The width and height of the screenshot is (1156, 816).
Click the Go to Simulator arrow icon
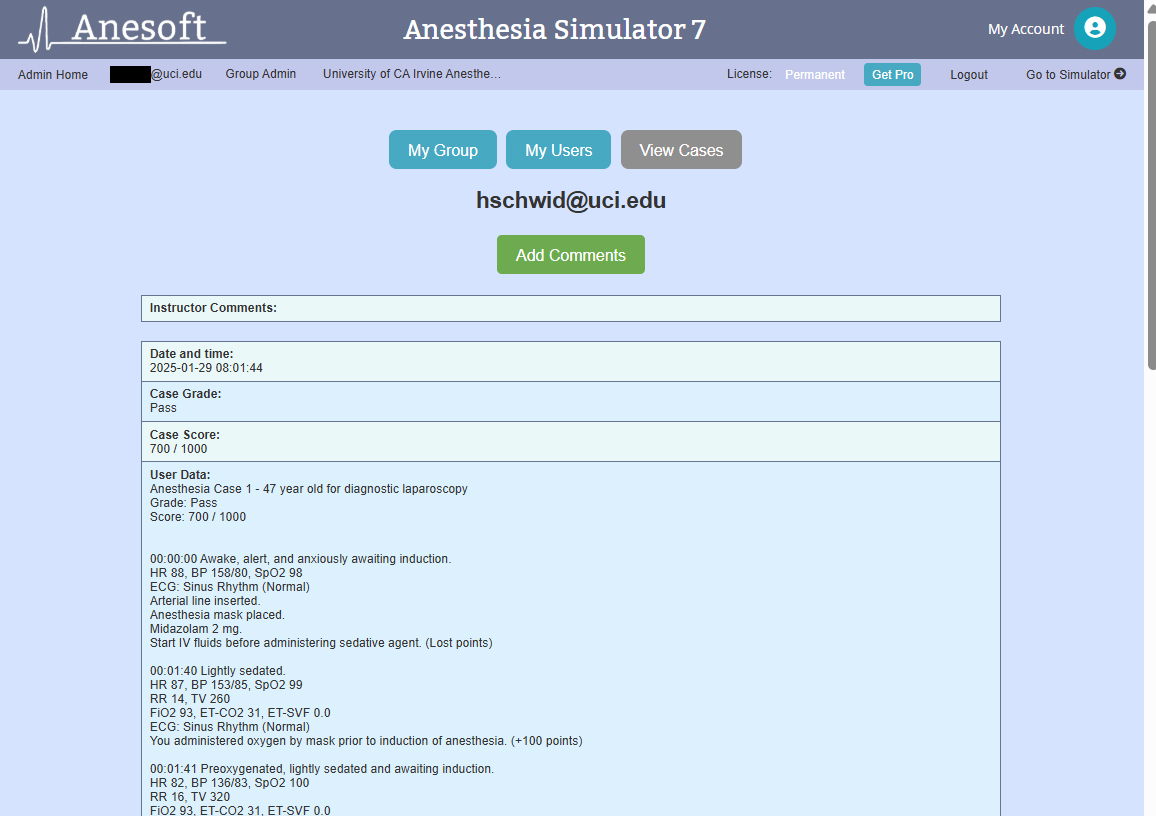click(x=1120, y=74)
